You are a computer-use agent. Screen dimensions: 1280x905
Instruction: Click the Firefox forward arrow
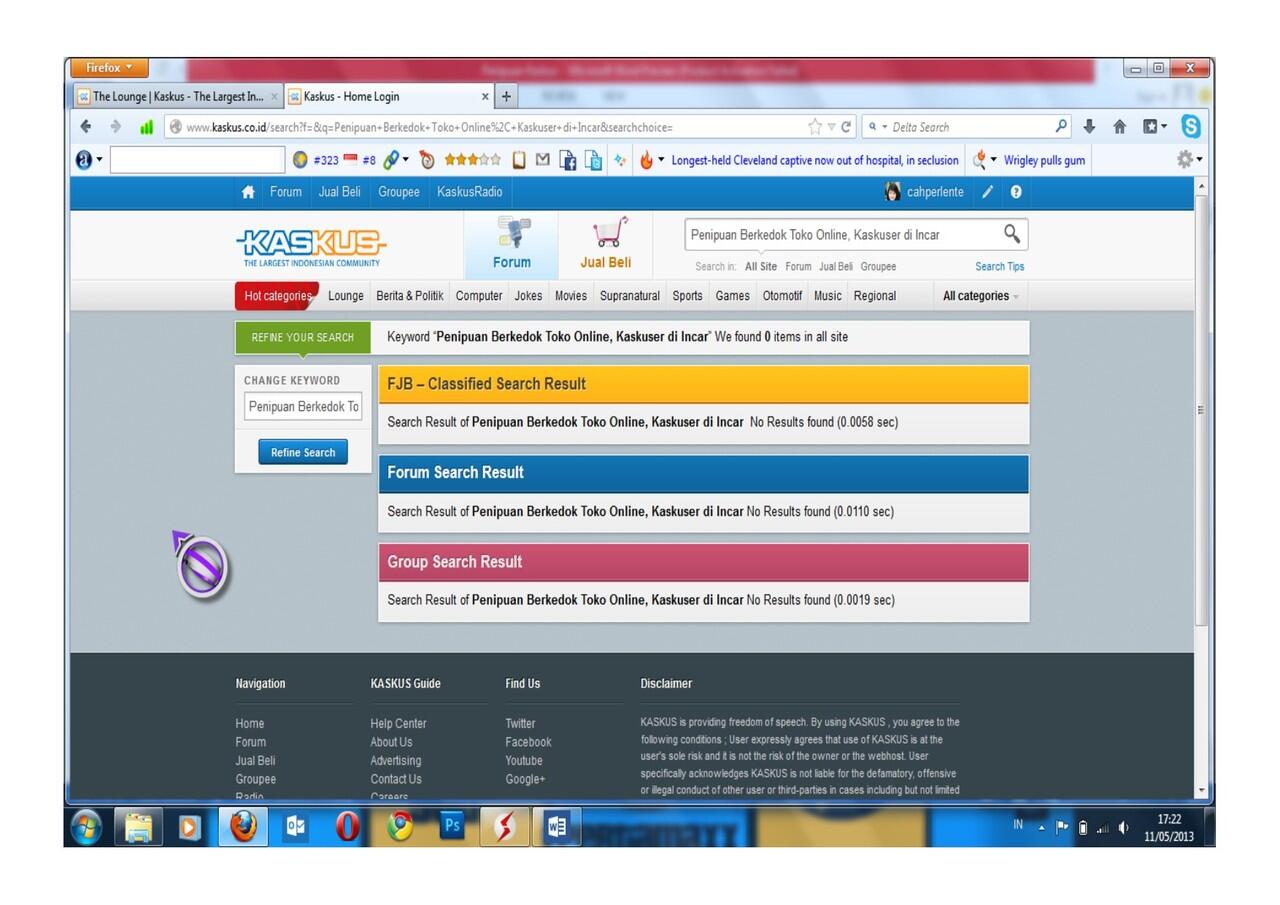coord(116,127)
